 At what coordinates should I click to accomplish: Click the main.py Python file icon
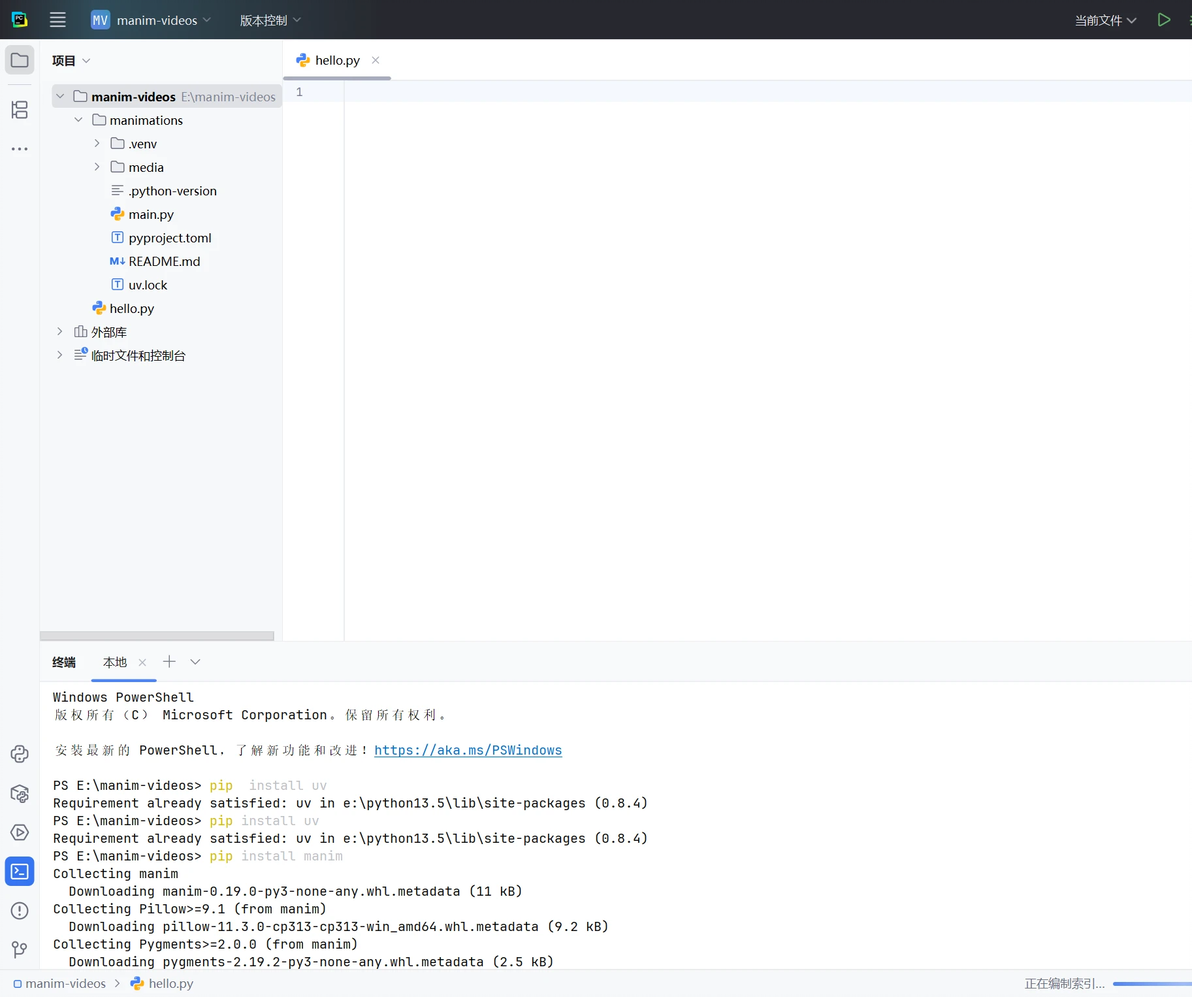[117, 214]
